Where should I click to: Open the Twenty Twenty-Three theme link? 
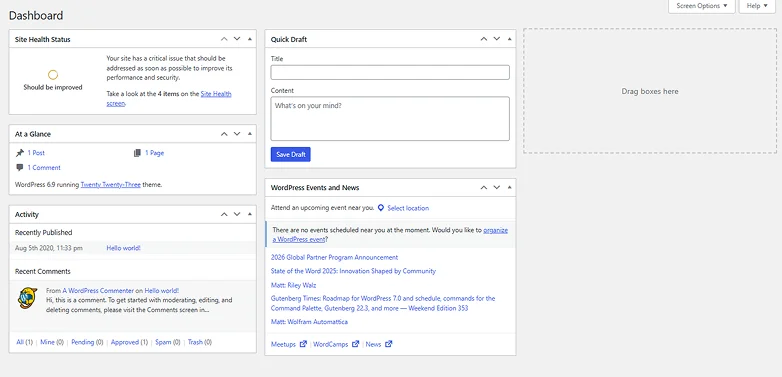coord(111,185)
